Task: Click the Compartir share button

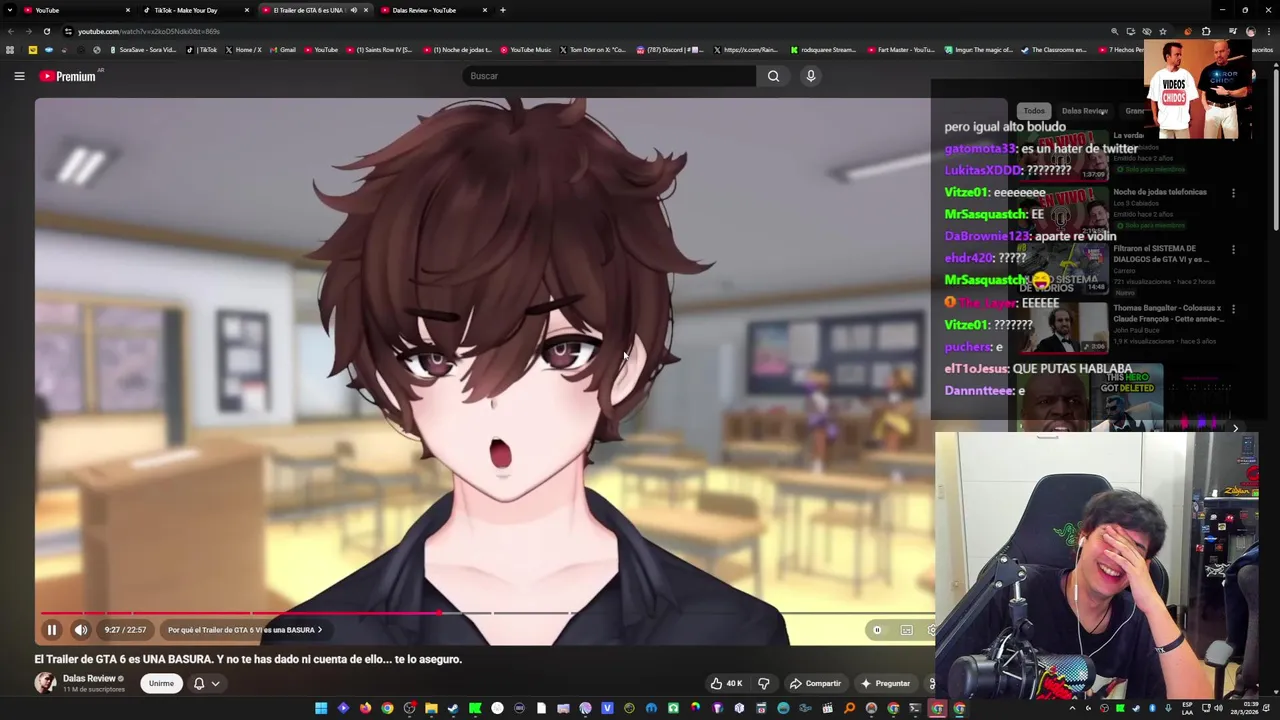Action: (815, 683)
